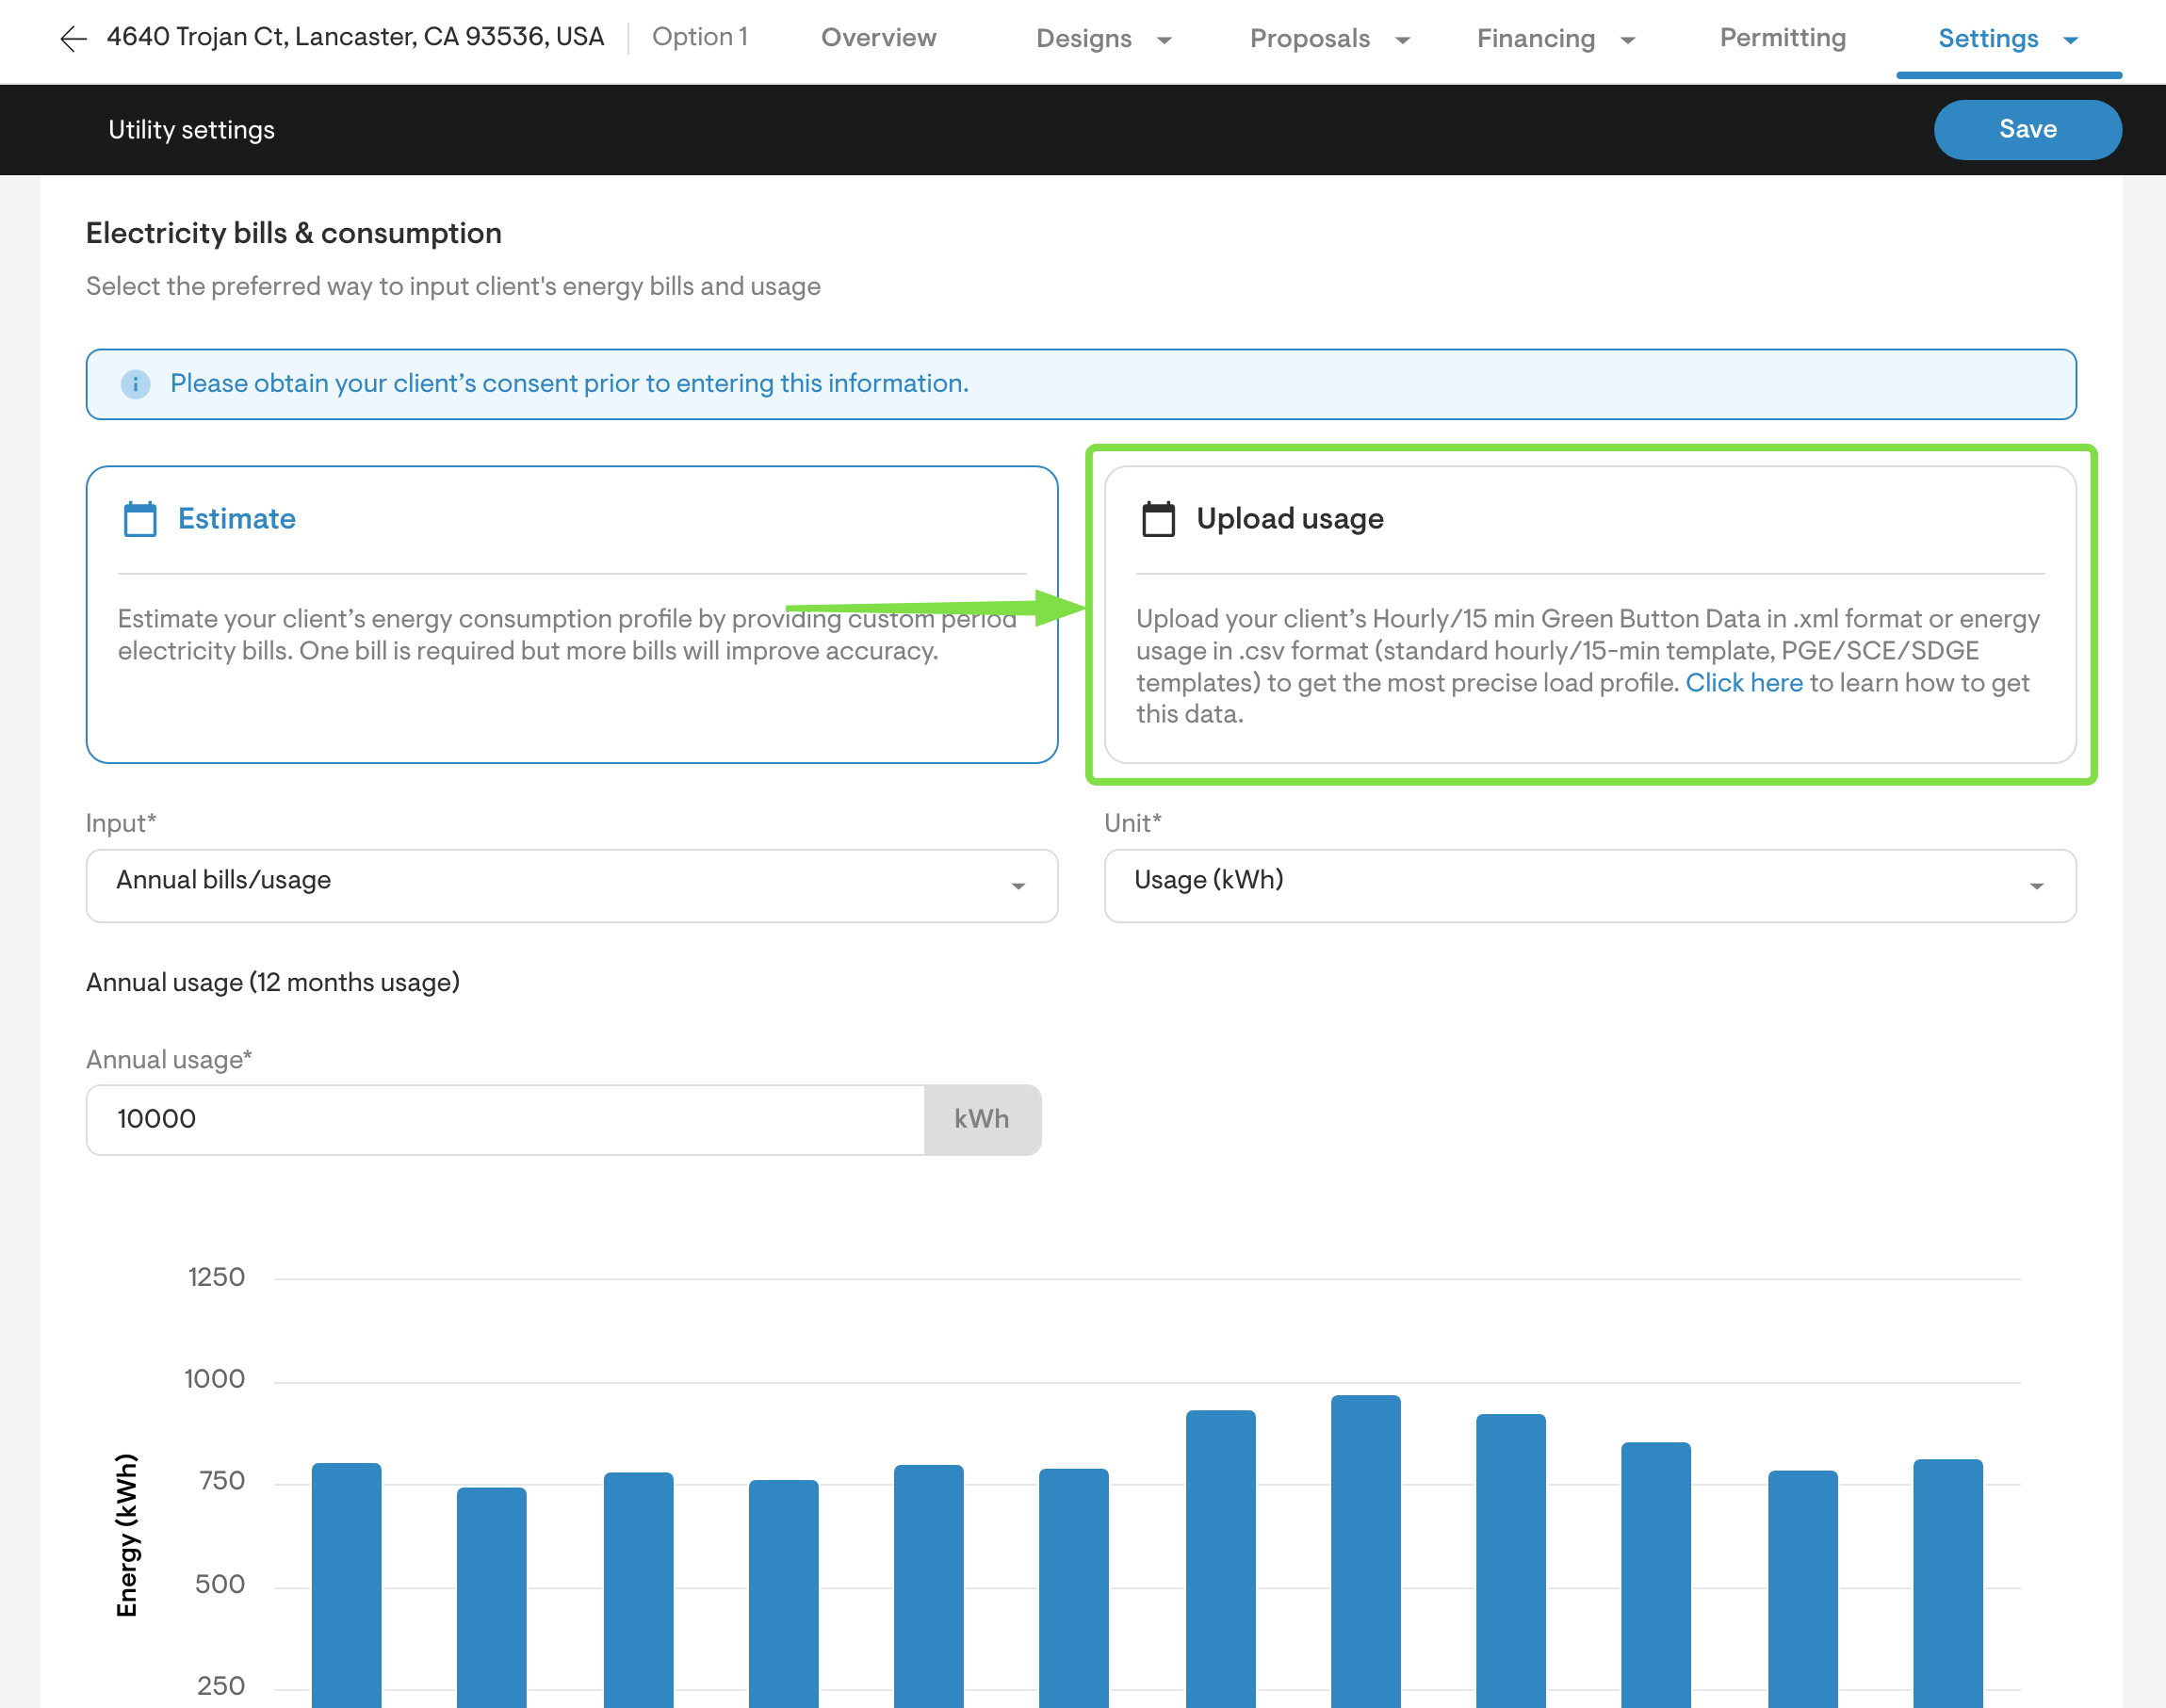Switch to the Overview tab

(878, 38)
